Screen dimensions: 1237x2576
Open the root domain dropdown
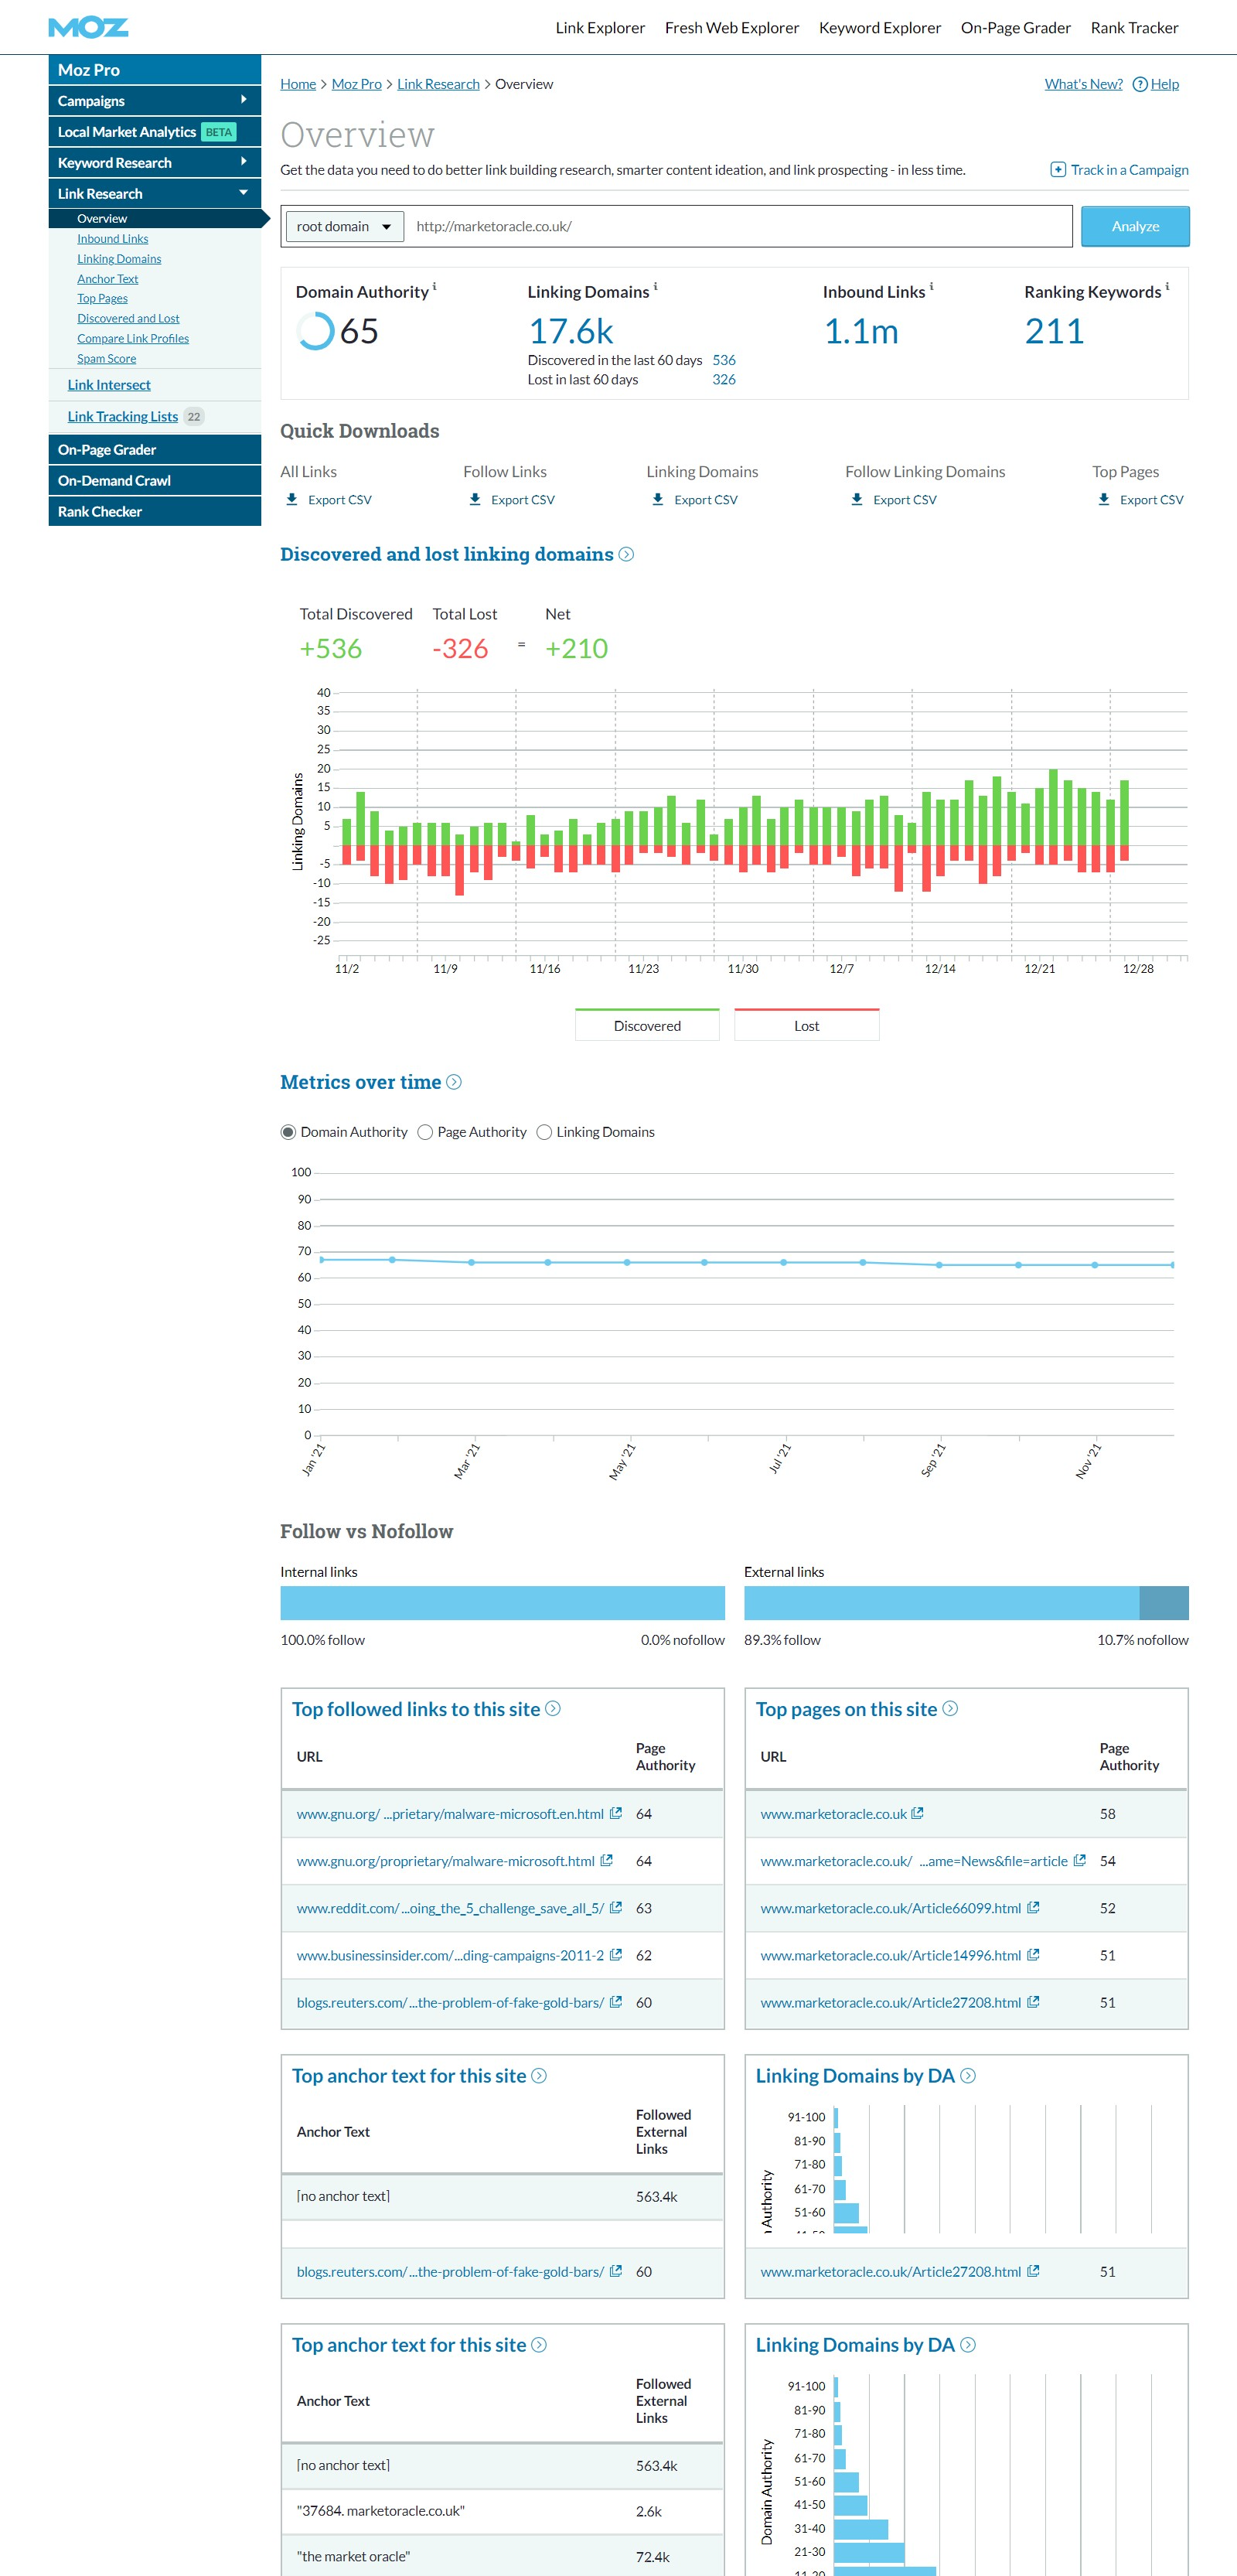pyautogui.click(x=344, y=227)
